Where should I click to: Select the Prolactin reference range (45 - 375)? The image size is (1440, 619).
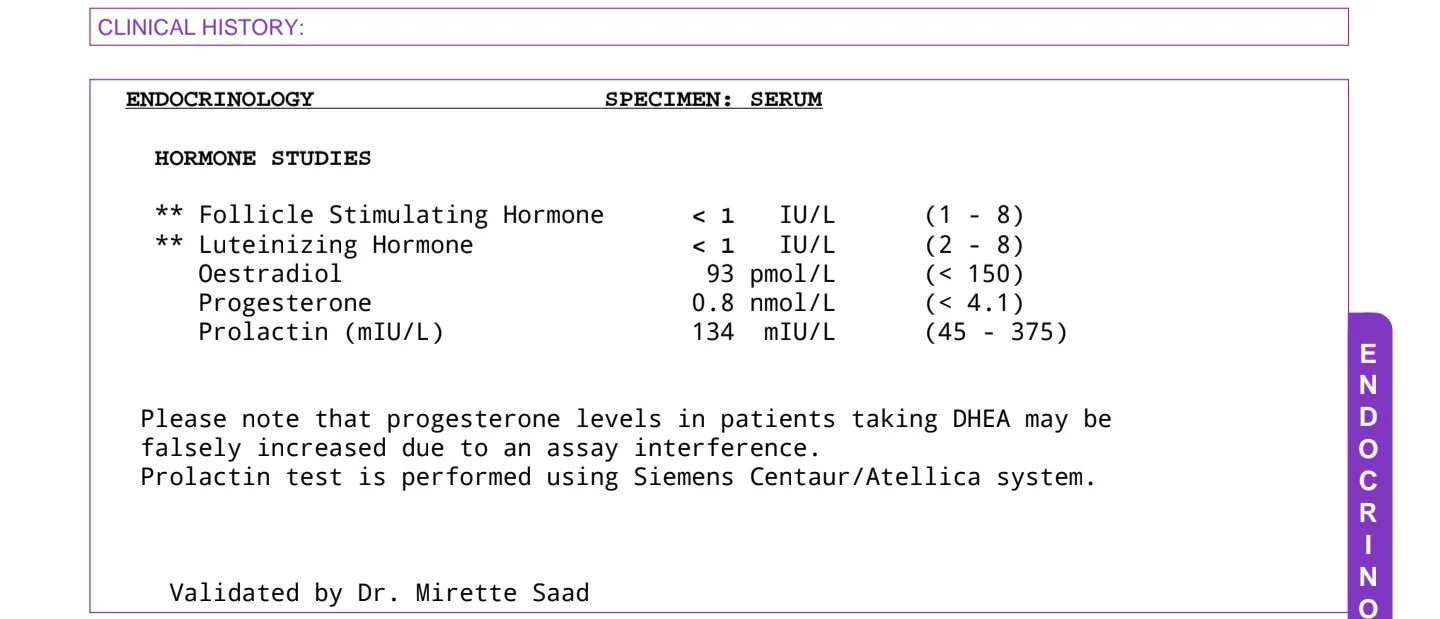click(x=996, y=332)
